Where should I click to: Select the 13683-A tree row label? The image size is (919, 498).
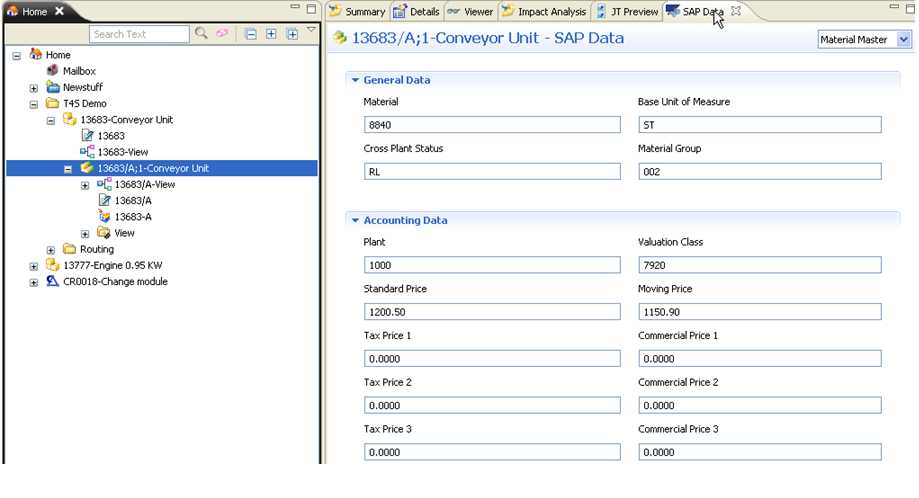click(x=133, y=217)
